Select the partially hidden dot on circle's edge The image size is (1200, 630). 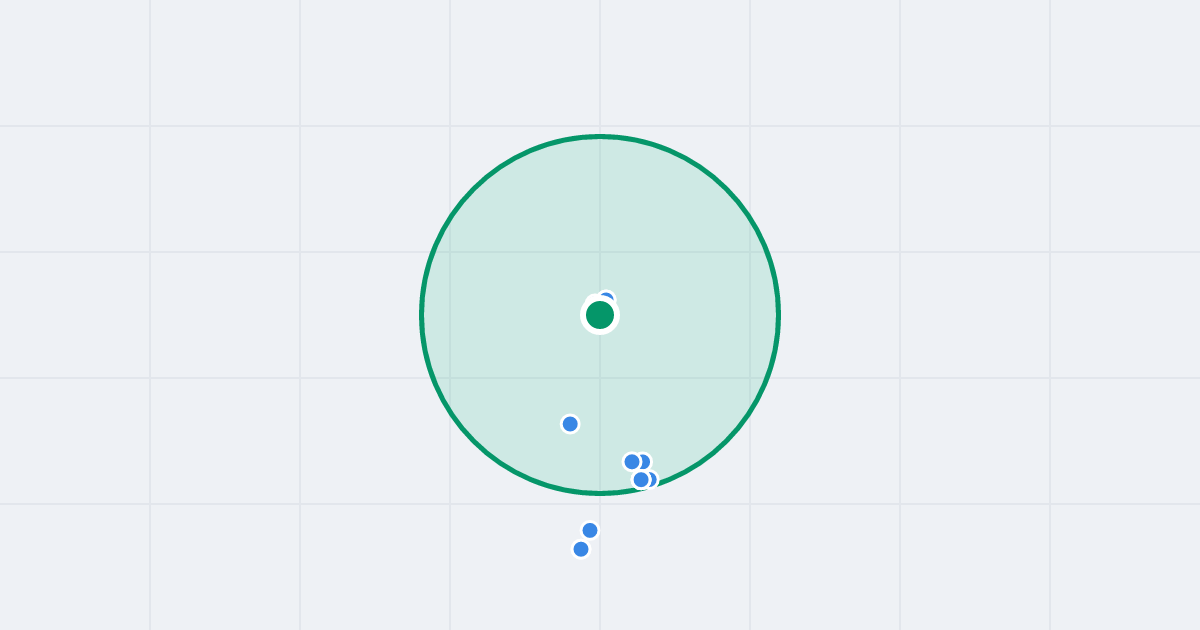(652, 479)
